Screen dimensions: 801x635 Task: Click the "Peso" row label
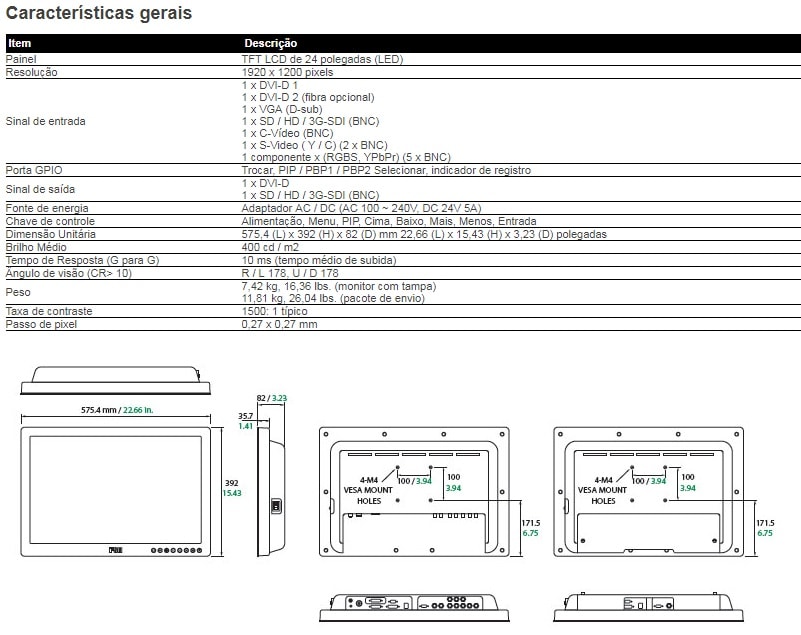click(x=18, y=293)
